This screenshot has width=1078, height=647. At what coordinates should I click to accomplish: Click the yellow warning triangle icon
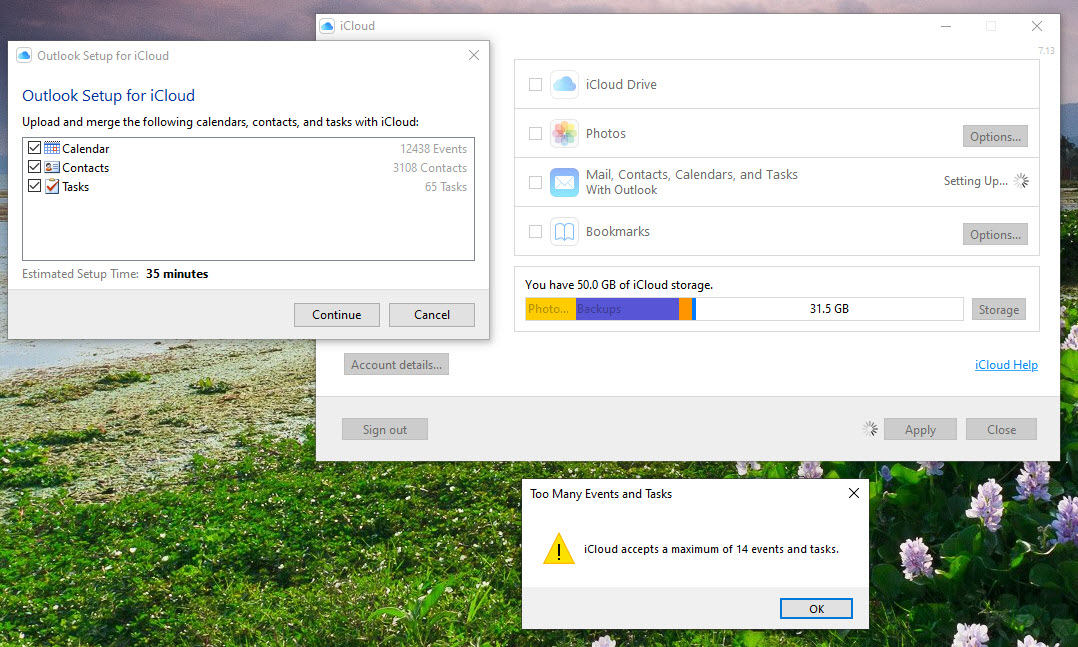tap(559, 549)
